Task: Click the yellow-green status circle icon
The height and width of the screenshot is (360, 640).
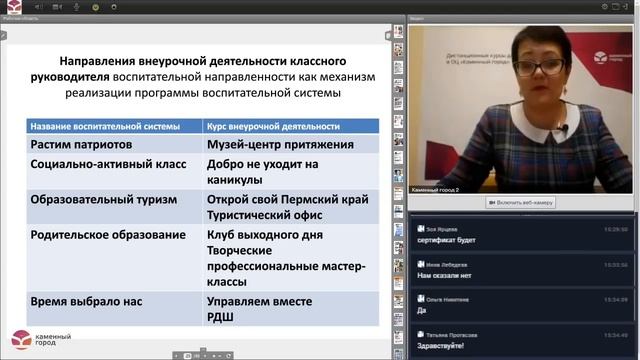Action: point(96,7)
